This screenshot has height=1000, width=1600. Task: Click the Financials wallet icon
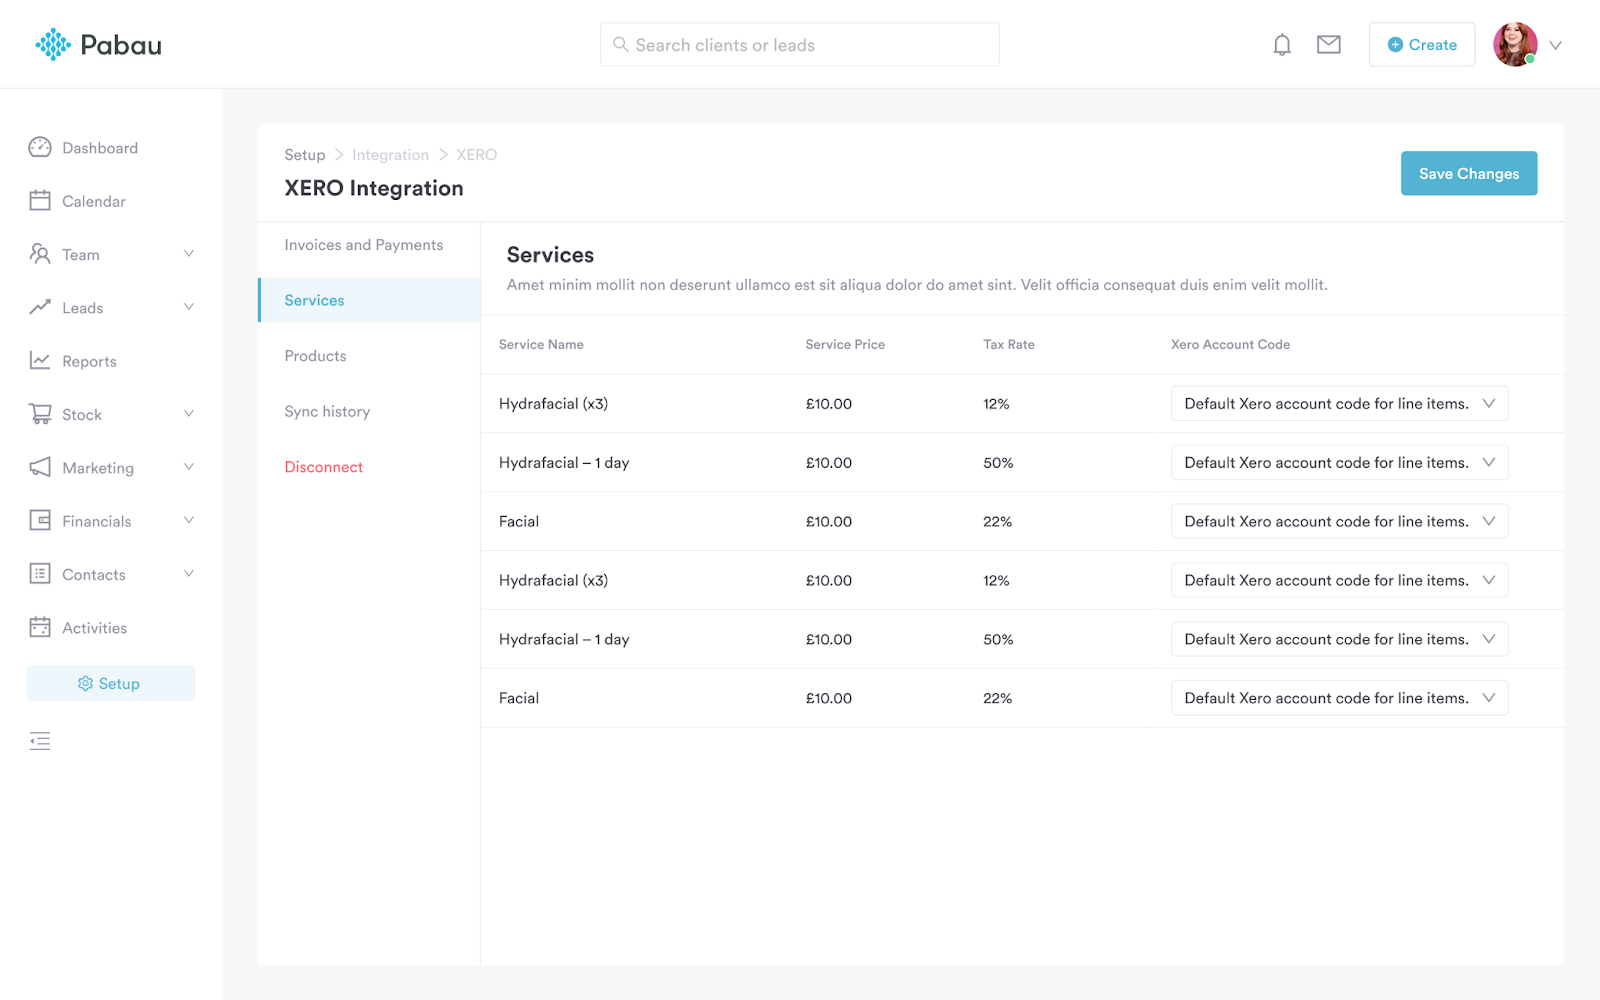[40, 521]
